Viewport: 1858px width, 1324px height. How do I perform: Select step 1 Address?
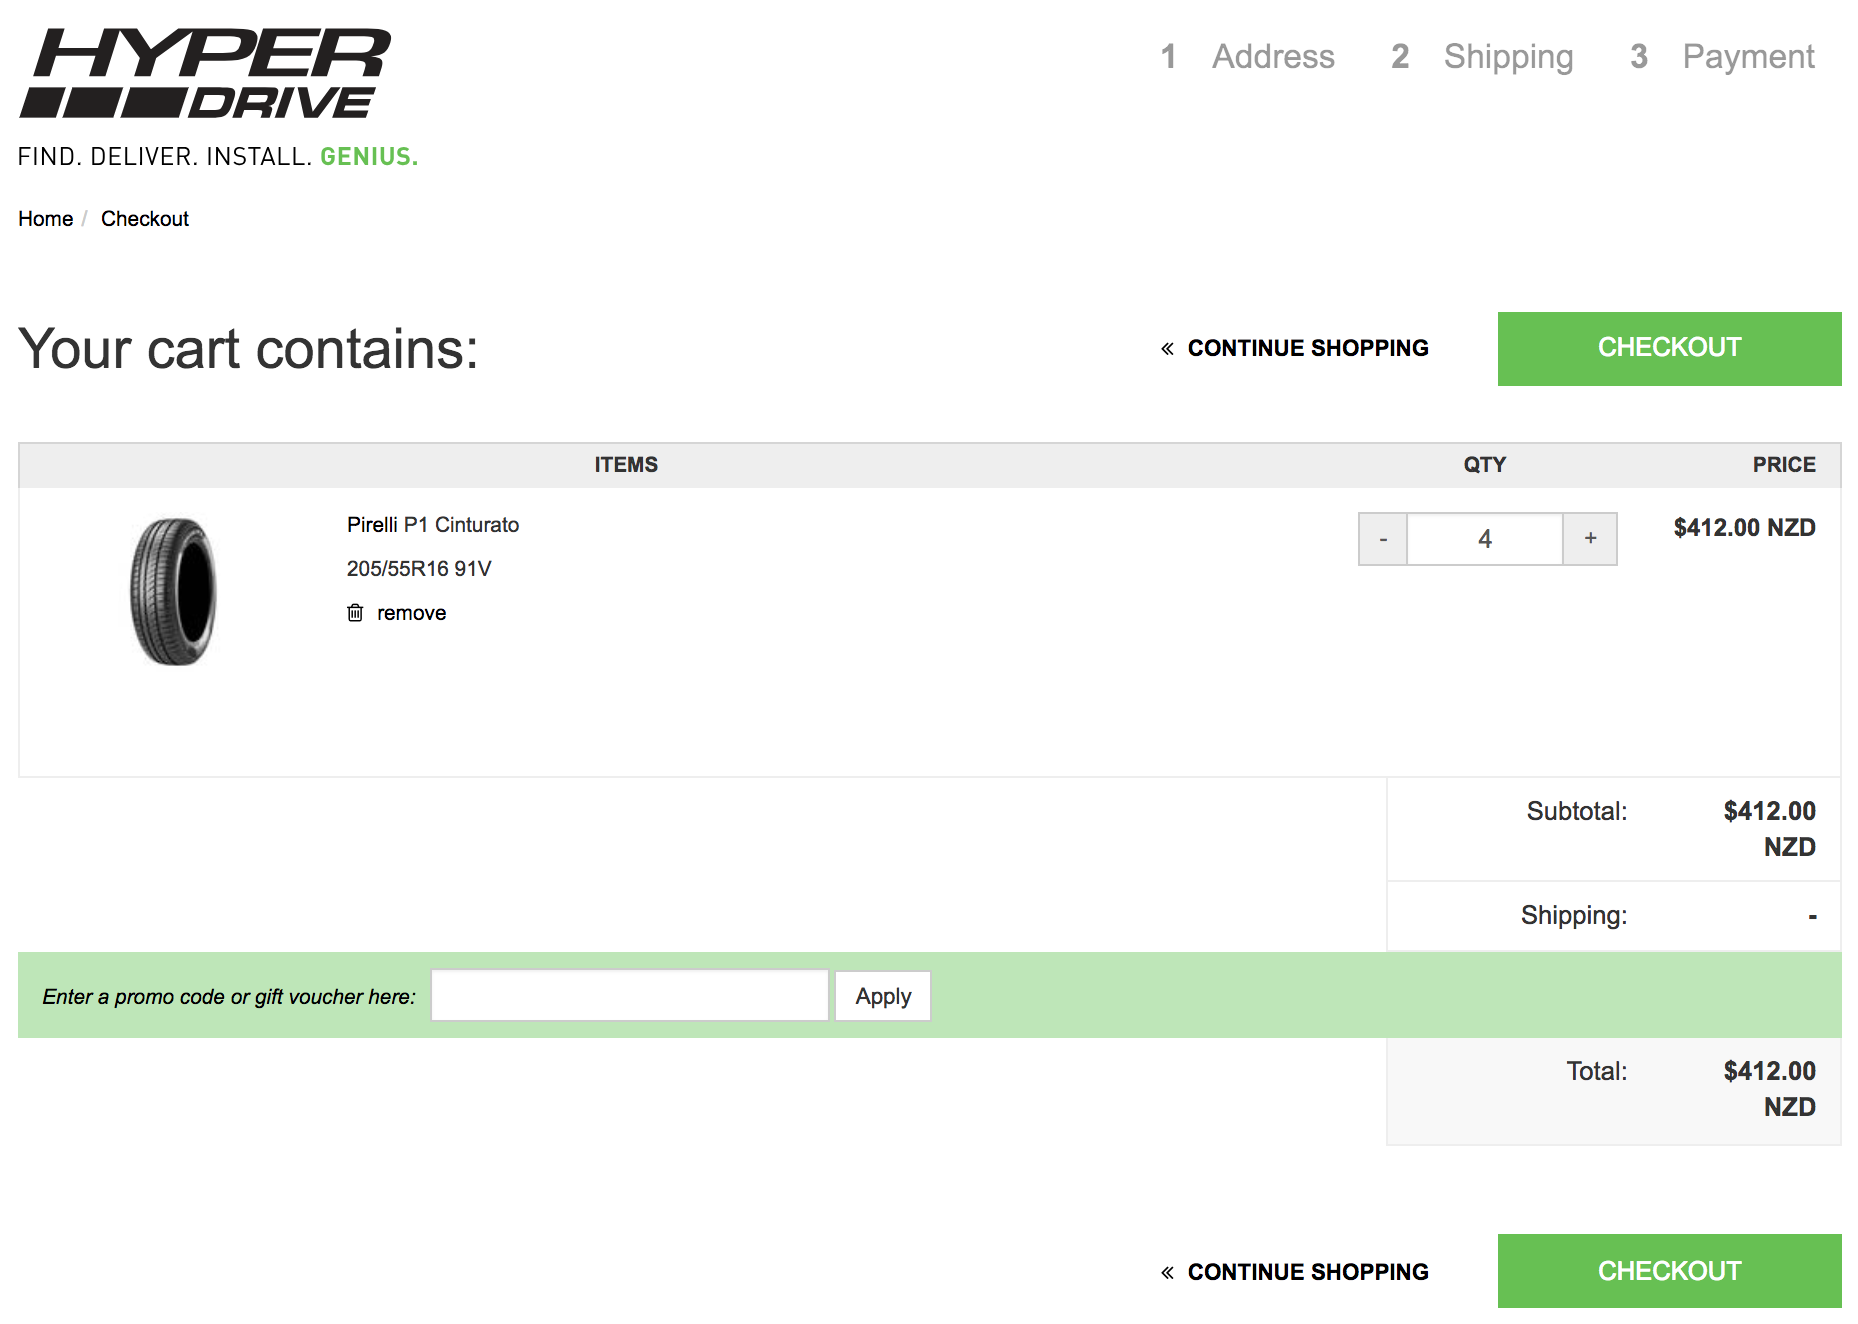(1247, 56)
